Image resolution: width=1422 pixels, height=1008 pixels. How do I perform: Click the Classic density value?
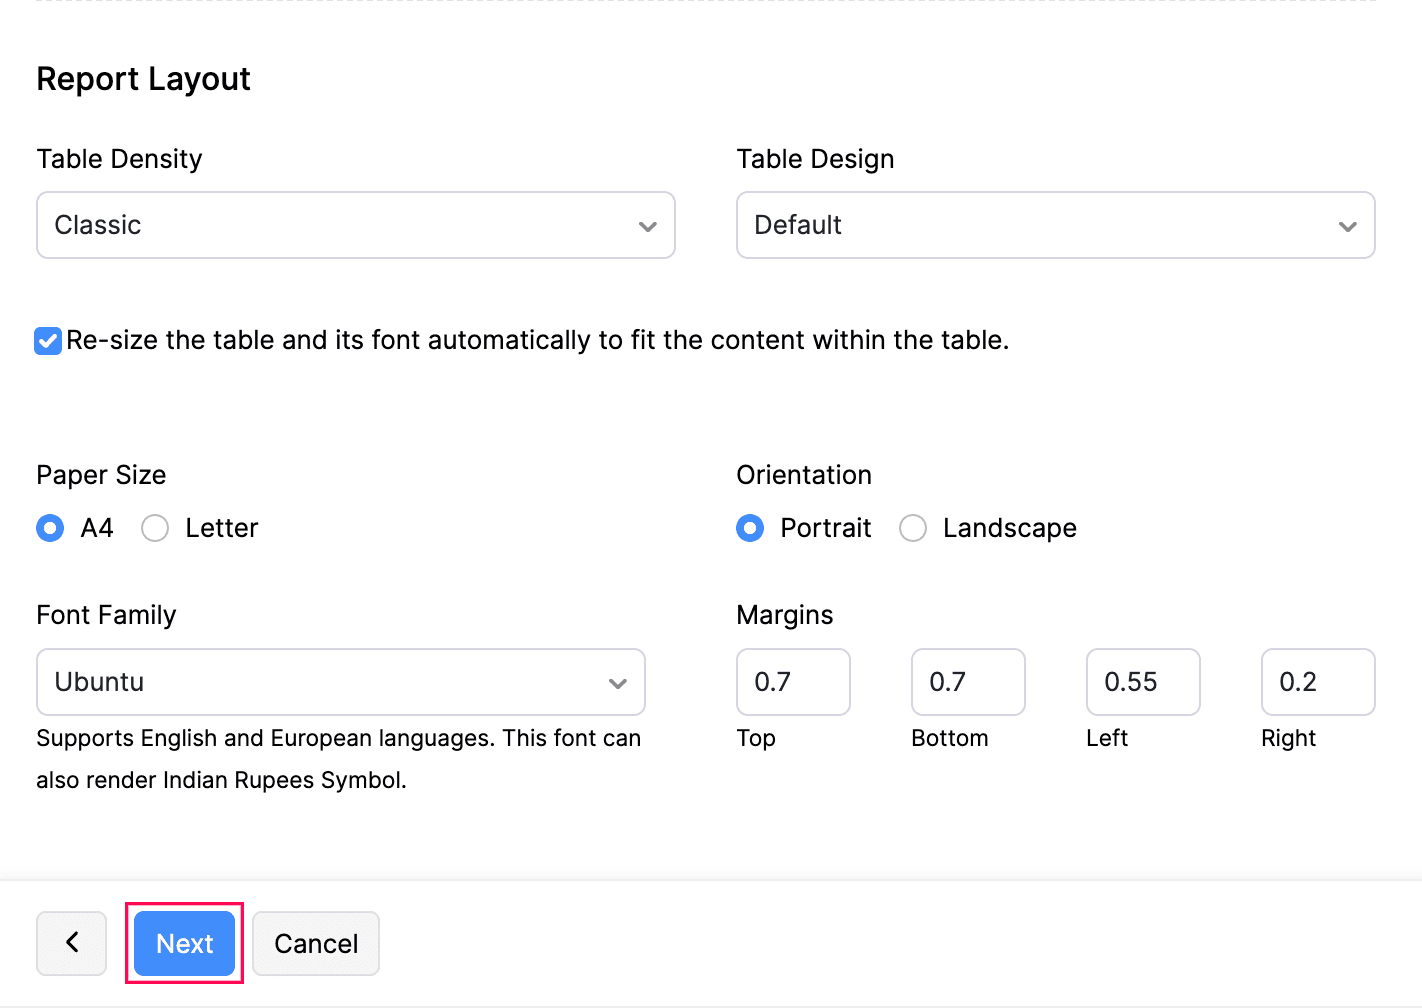[97, 225]
